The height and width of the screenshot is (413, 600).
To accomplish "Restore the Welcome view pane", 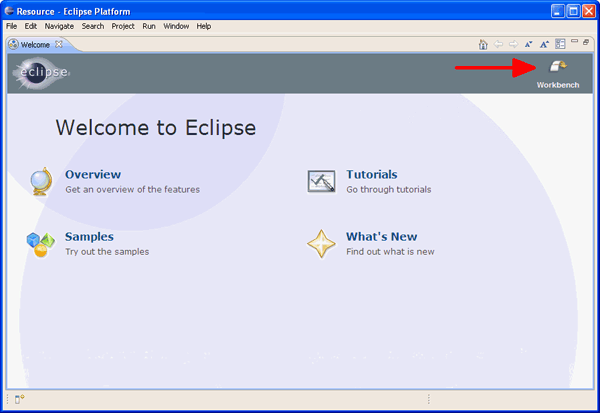I will coord(586,42).
